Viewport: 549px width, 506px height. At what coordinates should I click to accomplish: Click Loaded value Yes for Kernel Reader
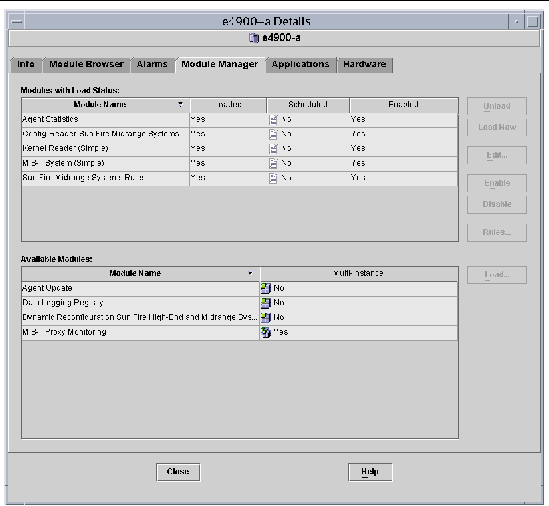click(x=198, y=148)
